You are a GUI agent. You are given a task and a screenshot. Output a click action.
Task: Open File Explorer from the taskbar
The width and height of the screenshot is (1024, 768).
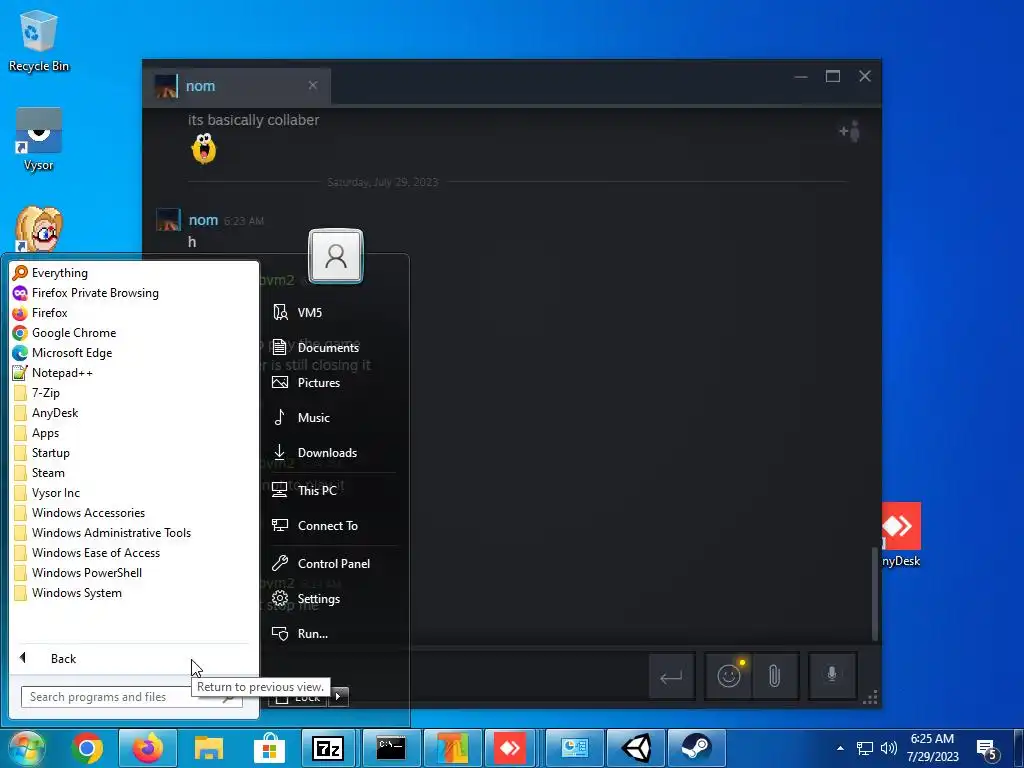coord(208,748)
